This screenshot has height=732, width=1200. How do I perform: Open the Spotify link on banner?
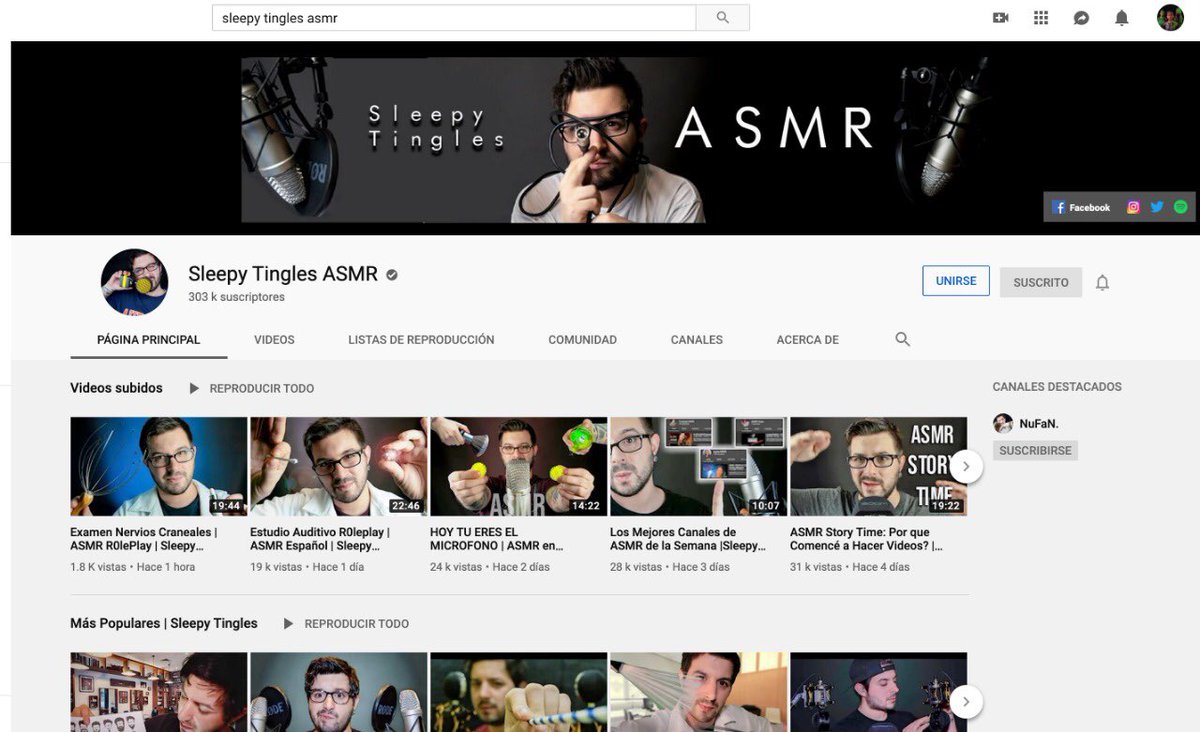point(1180,207)
